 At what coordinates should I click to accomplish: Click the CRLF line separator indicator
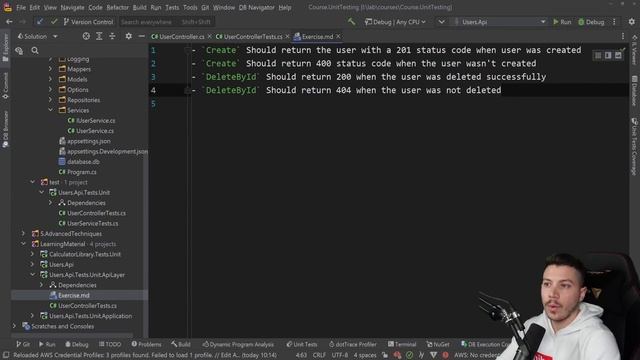[x=319, y=355]
